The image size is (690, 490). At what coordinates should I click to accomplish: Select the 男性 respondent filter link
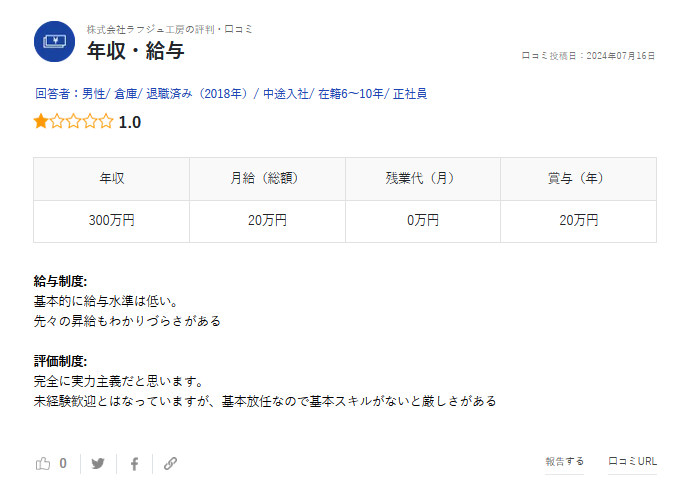tap(93, 94)
